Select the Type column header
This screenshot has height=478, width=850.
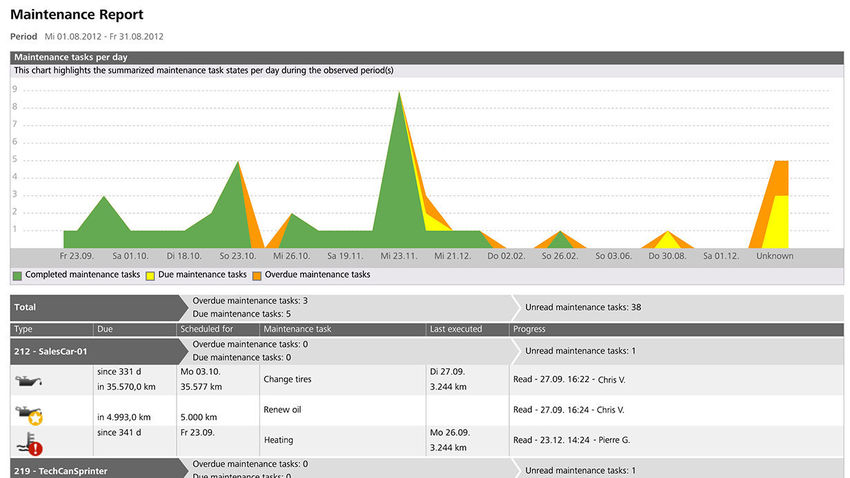[x=51, y=329]
